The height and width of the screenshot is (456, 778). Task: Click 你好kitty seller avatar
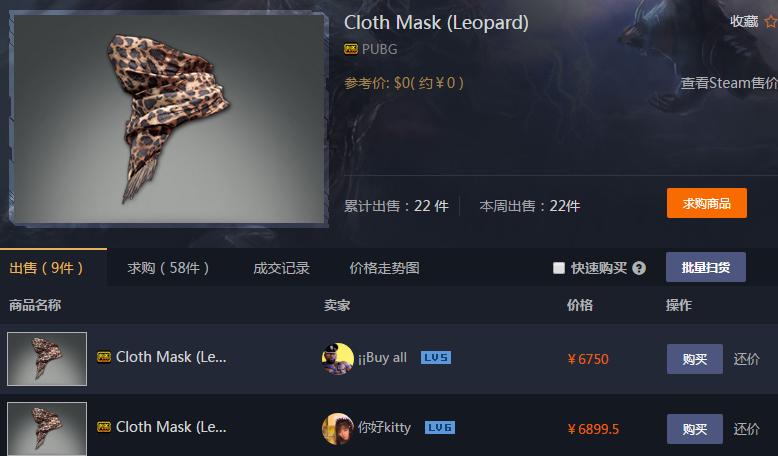[x=337, y=428]
